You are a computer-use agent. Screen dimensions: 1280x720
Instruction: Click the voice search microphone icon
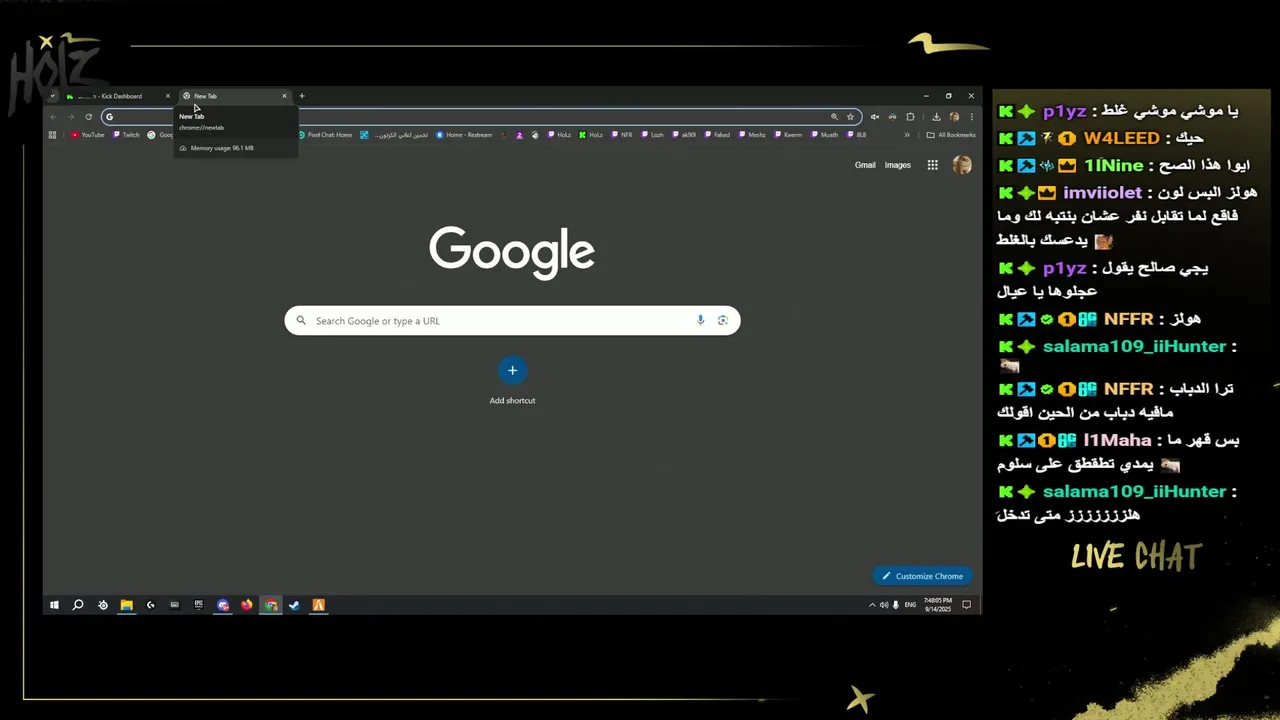coord(700,320)
